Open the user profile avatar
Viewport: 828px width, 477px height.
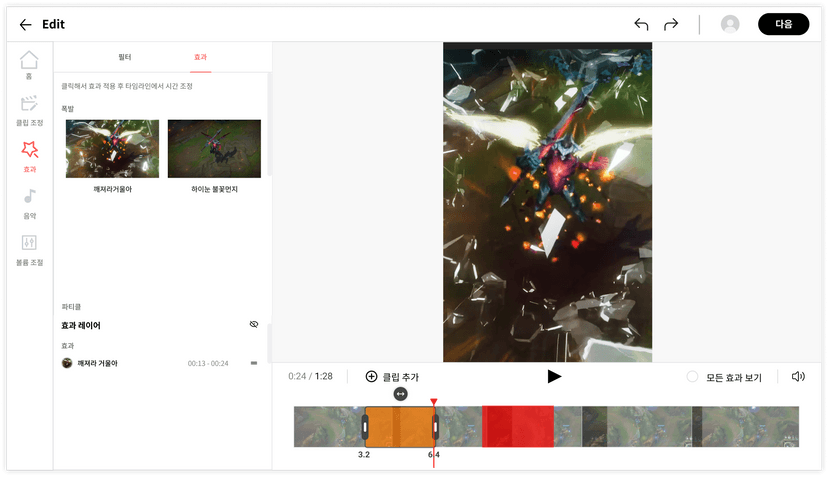[x=730, y=24]
